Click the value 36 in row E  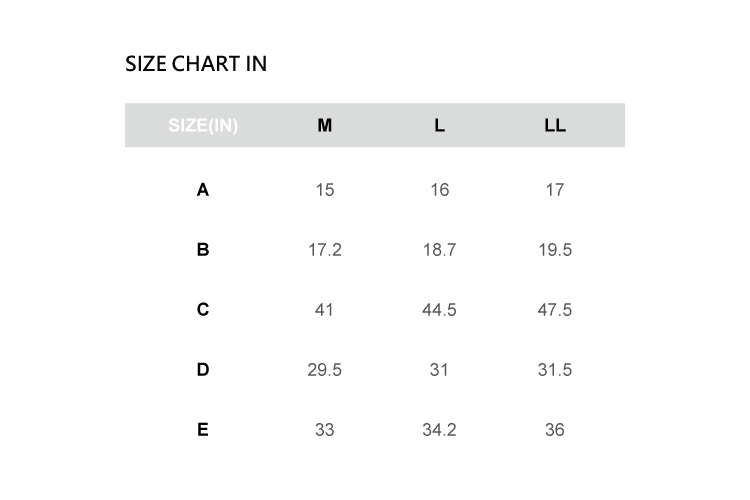[x=555, y=430]
